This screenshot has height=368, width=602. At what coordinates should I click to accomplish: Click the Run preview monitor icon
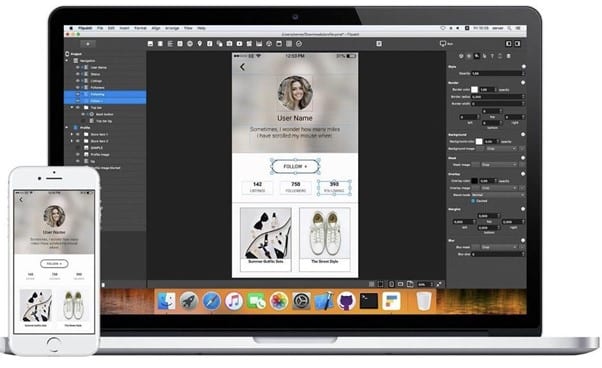(x=443, y=44)
